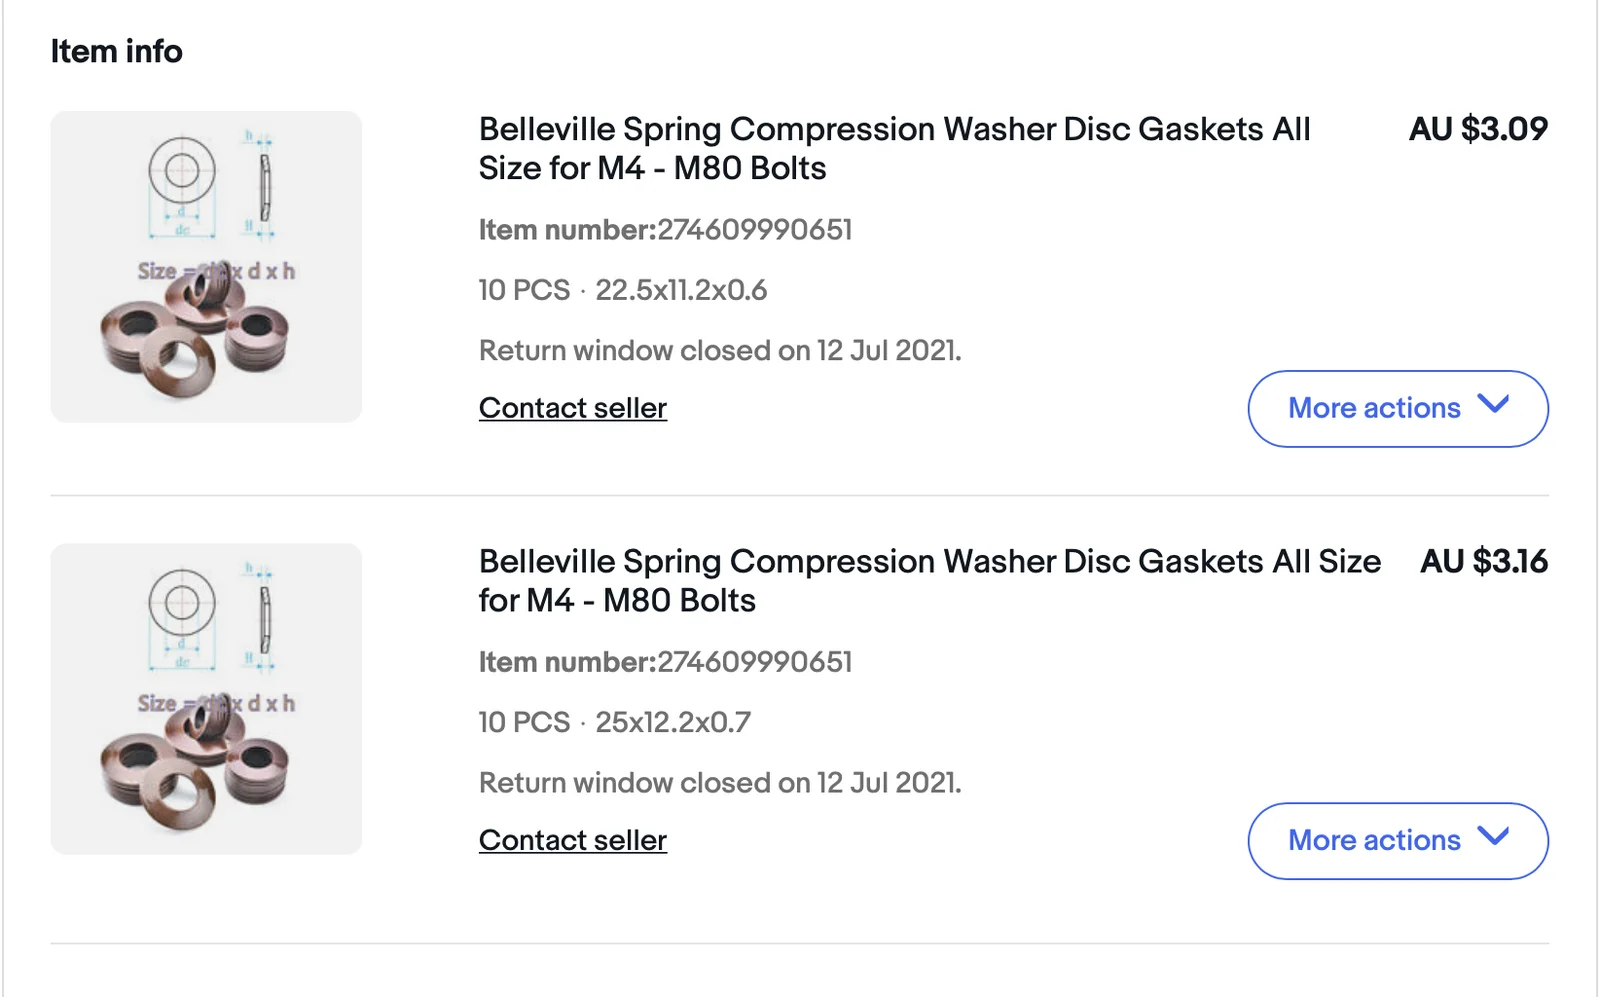This screenshot has height=997, width=1600.
Task: Click the AU $3.09 price
Action: 1477,129
